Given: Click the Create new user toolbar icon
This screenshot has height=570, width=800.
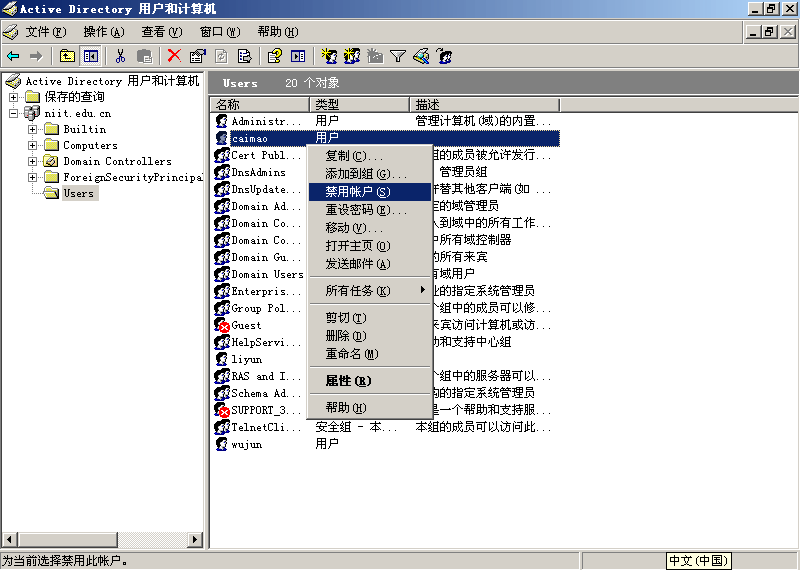Looking at the screenshot, I should (x=329, y=56).
